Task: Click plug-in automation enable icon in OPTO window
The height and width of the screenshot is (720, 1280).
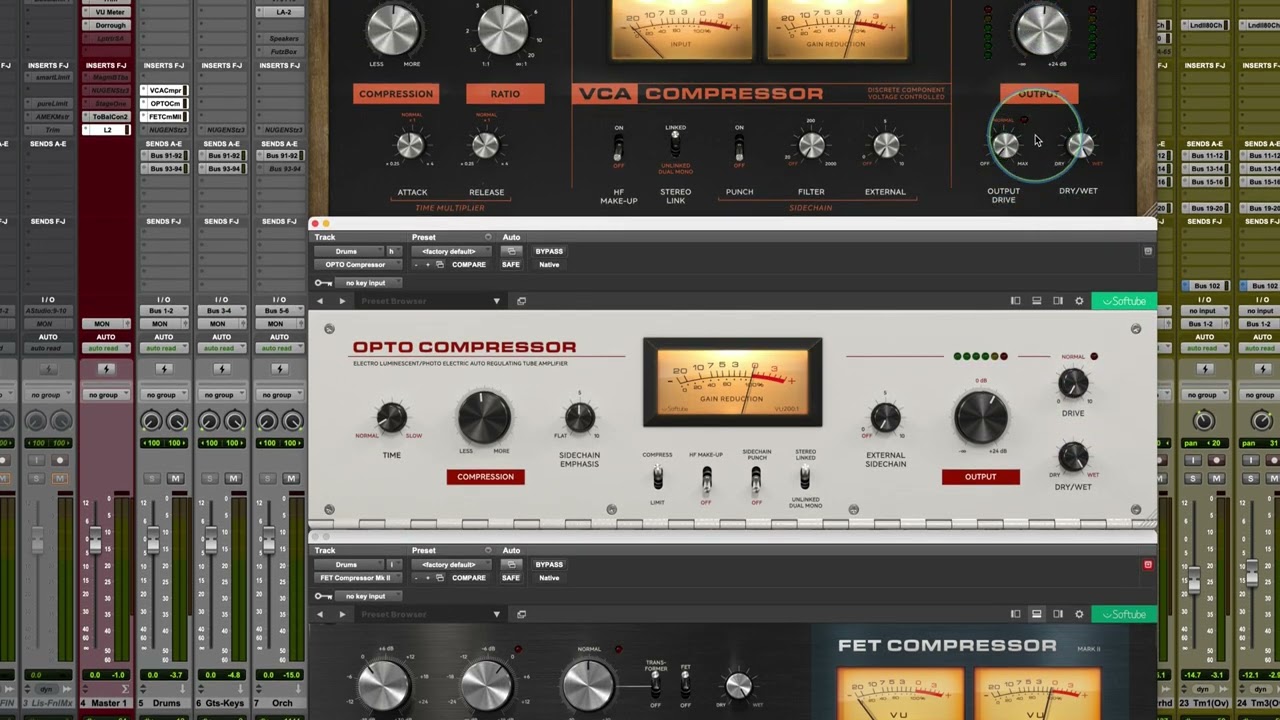Action: click(511, 251)
